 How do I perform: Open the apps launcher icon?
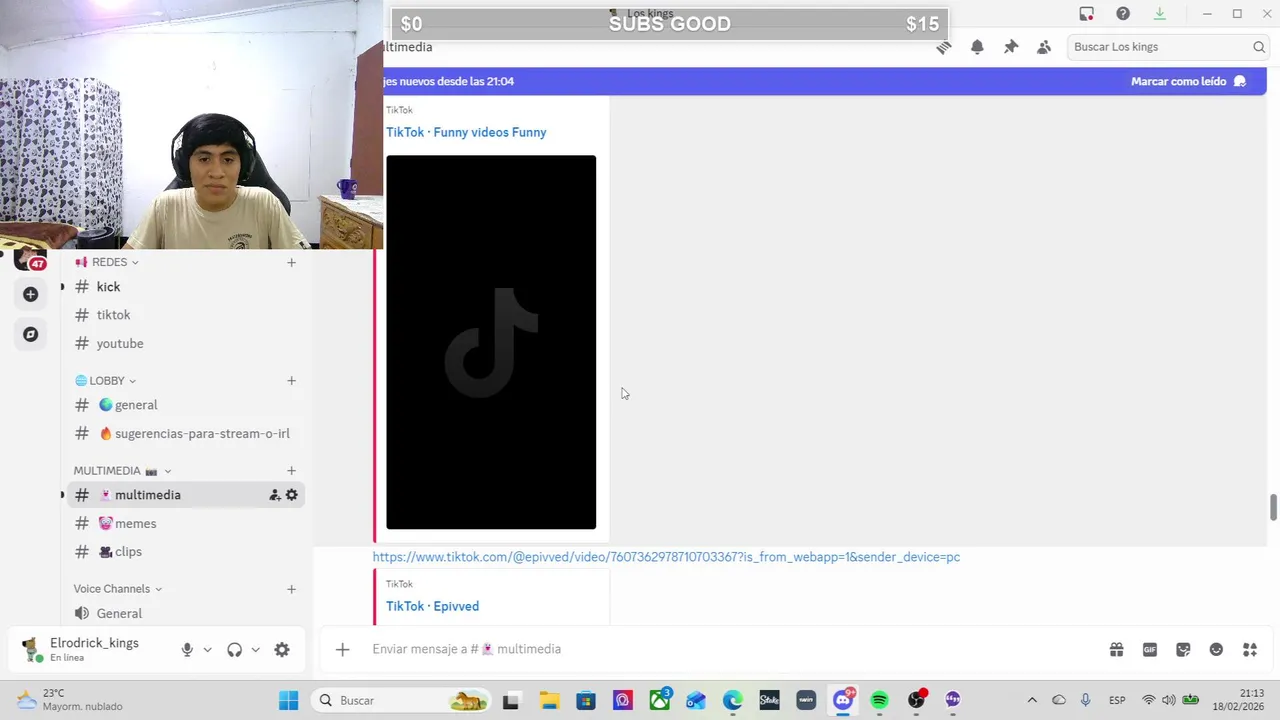point(1250,650)
